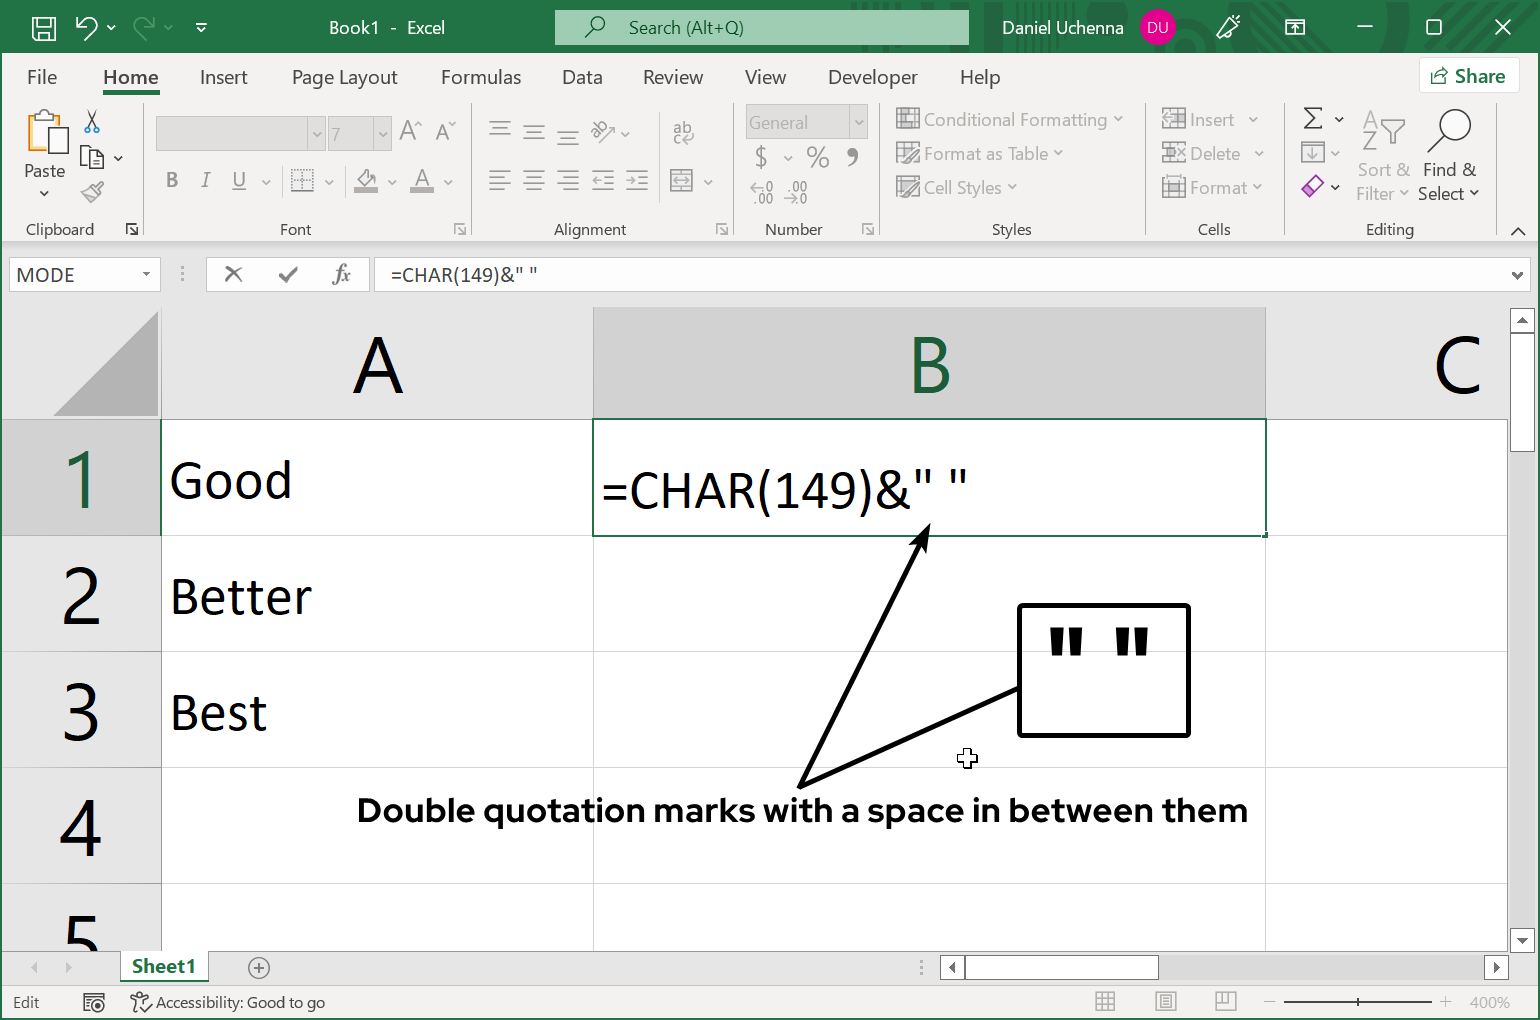The width and height of the screenshot is (1540, 1020).
Task: Click the Undo arrow icon
Action: [87, 28]
